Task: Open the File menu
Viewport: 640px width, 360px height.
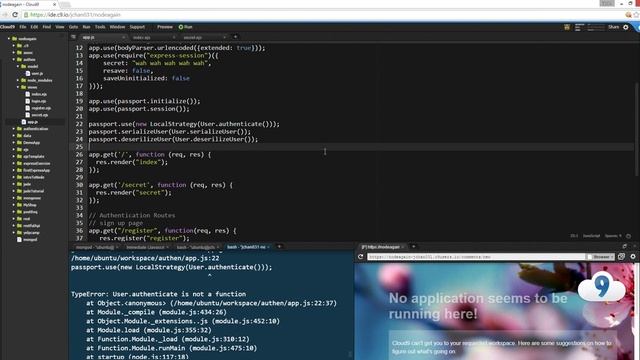Action: pyautogui.click(x=23, y=27)
